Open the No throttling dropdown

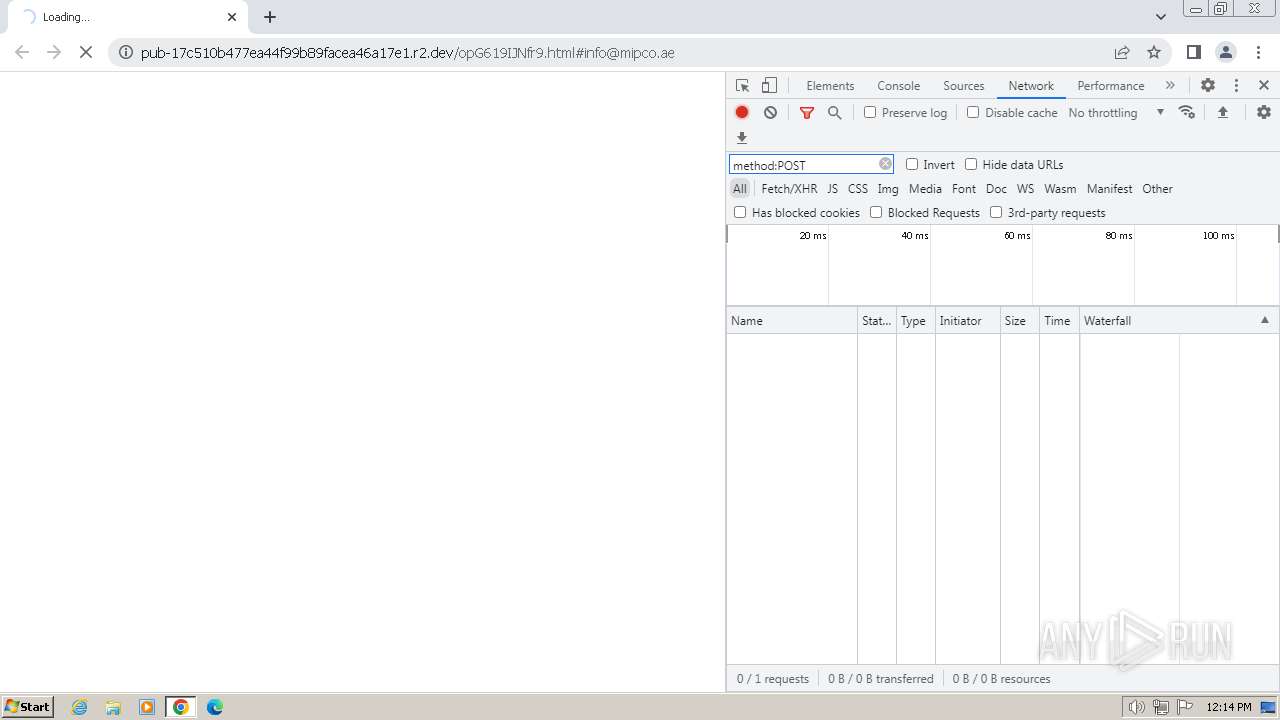tap(1116, 113)
